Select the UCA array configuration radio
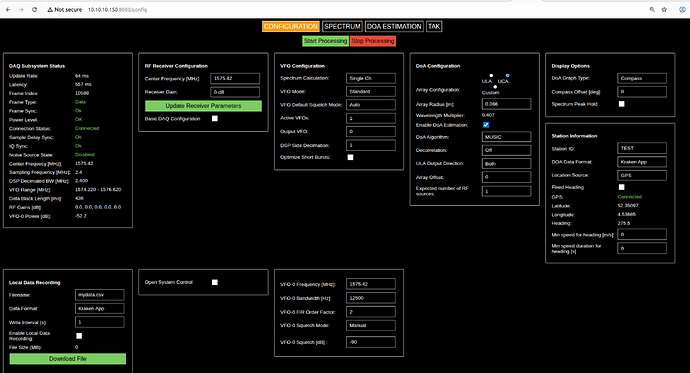690x373 pixels. tap(507, 76)
